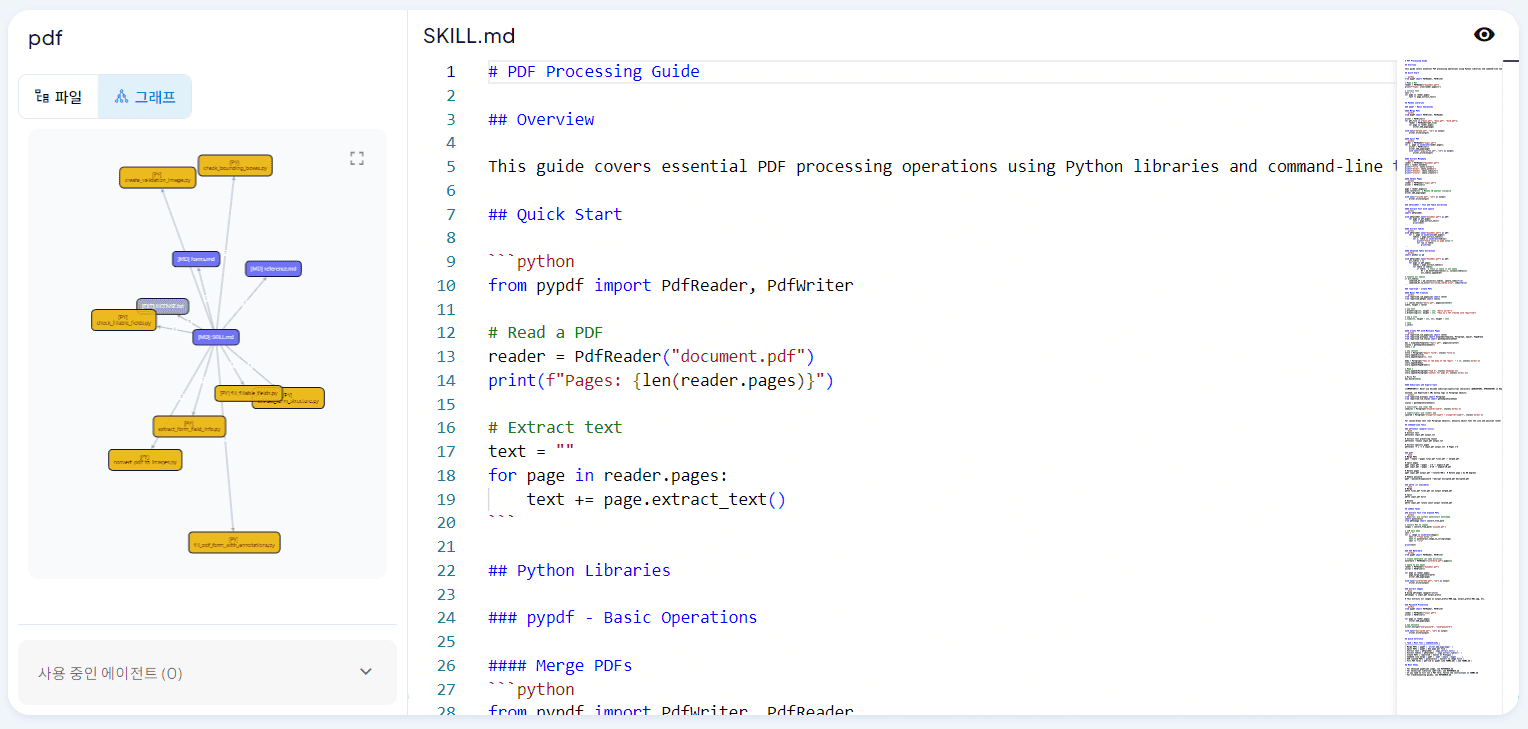Click the '# PDF Processing Guide' heading line
Viewport: 1528px width, 729px height.
(x=594, y=71)
